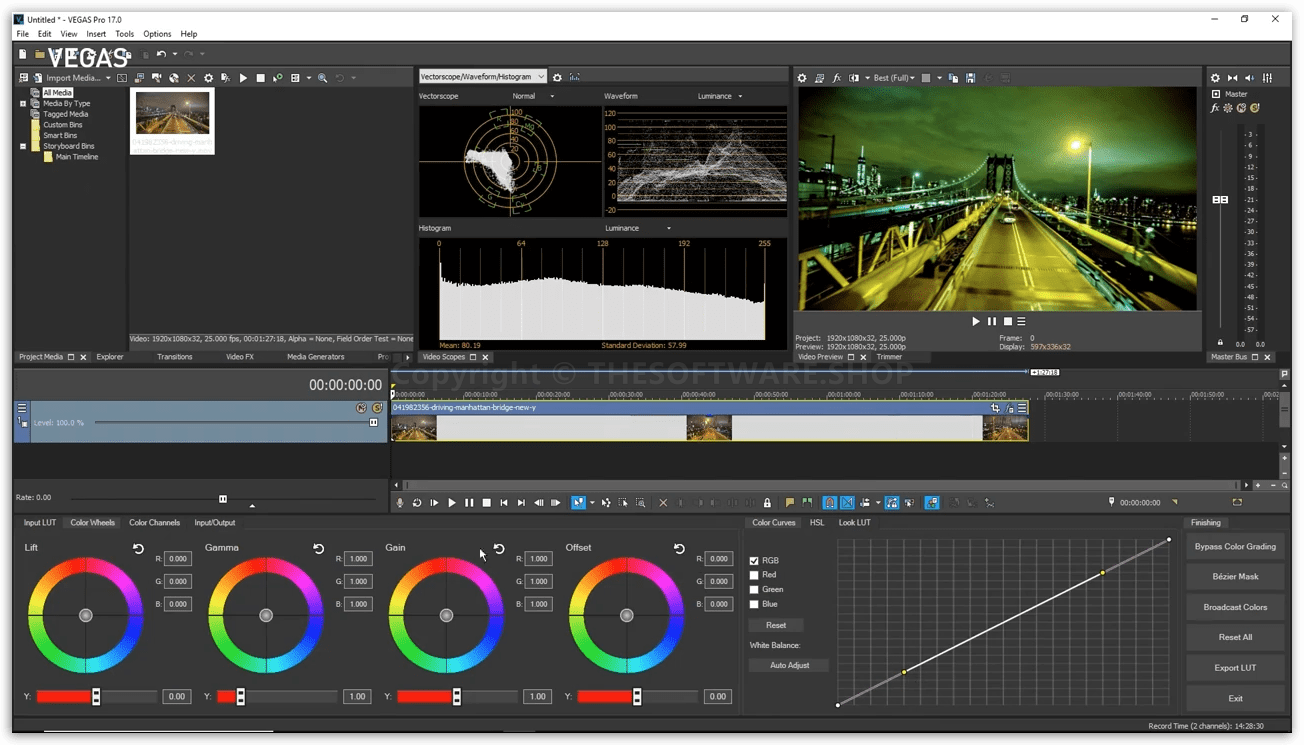
Task: Open the Vectorscope/Waveform/Histogram dropdown
Action: tap(482, 76)
